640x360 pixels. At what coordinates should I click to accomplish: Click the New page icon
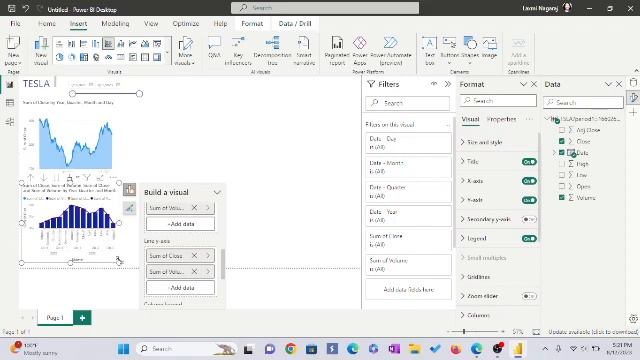[x=13, y=51]
